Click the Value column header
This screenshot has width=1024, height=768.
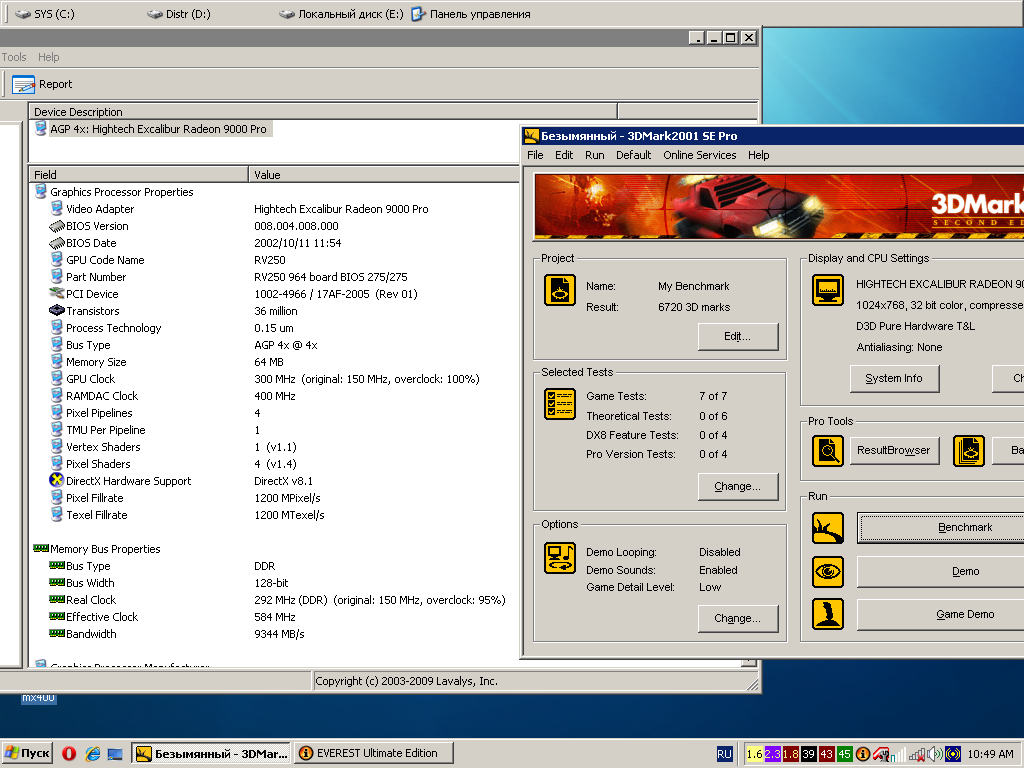(383, 174)
